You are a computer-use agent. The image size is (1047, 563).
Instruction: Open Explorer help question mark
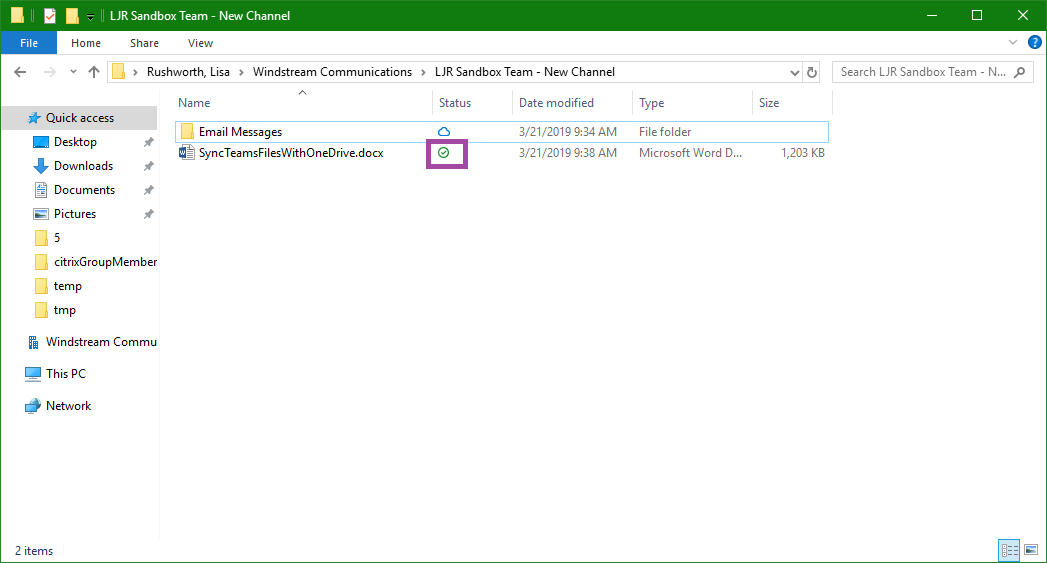1034,42
